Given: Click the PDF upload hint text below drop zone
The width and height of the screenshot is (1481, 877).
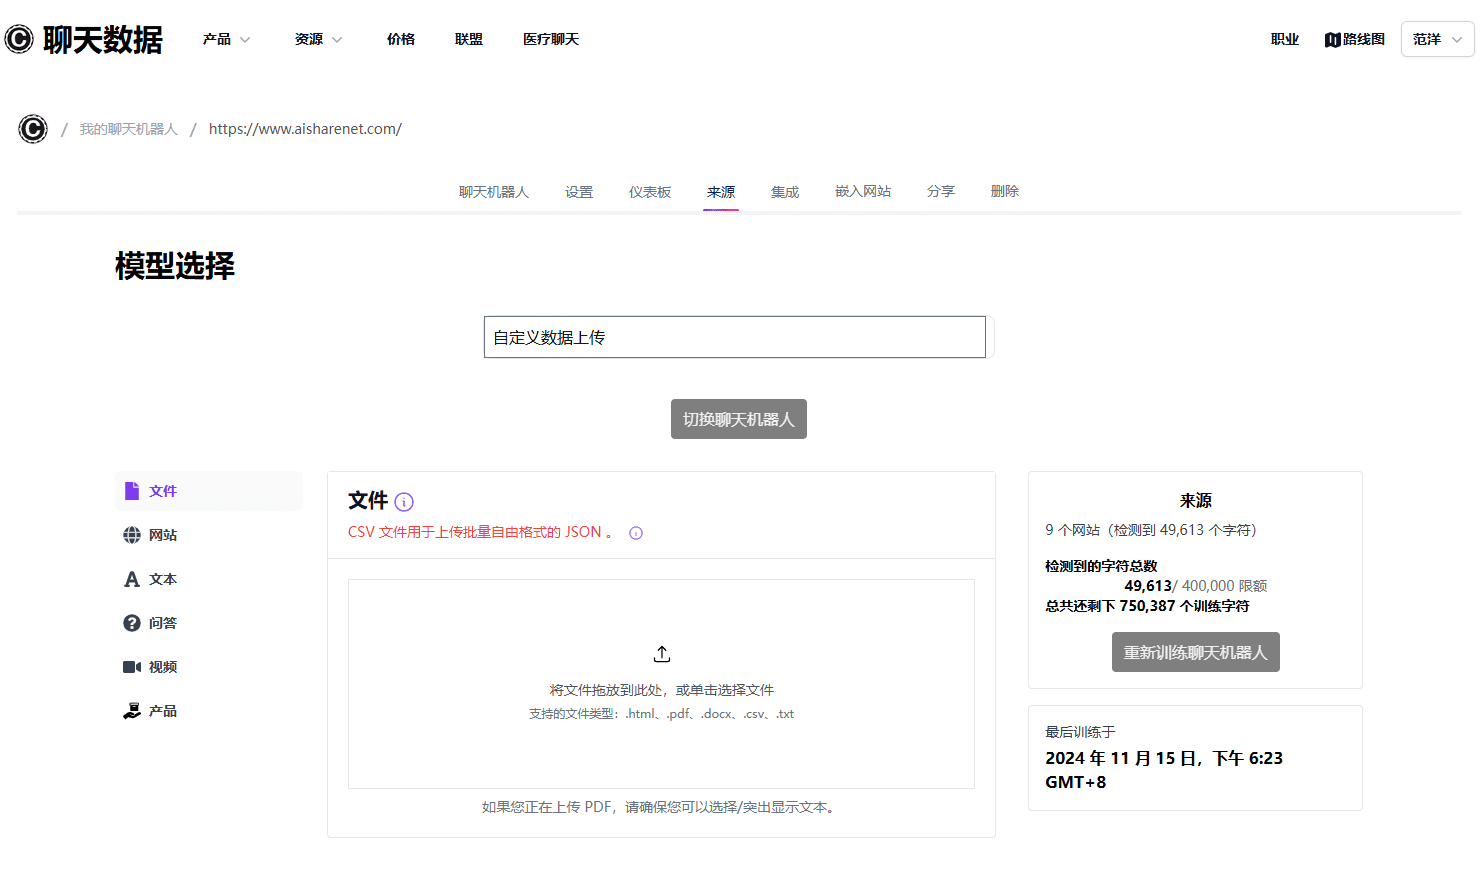Looking at the screenshot, I should pos(661,807).
